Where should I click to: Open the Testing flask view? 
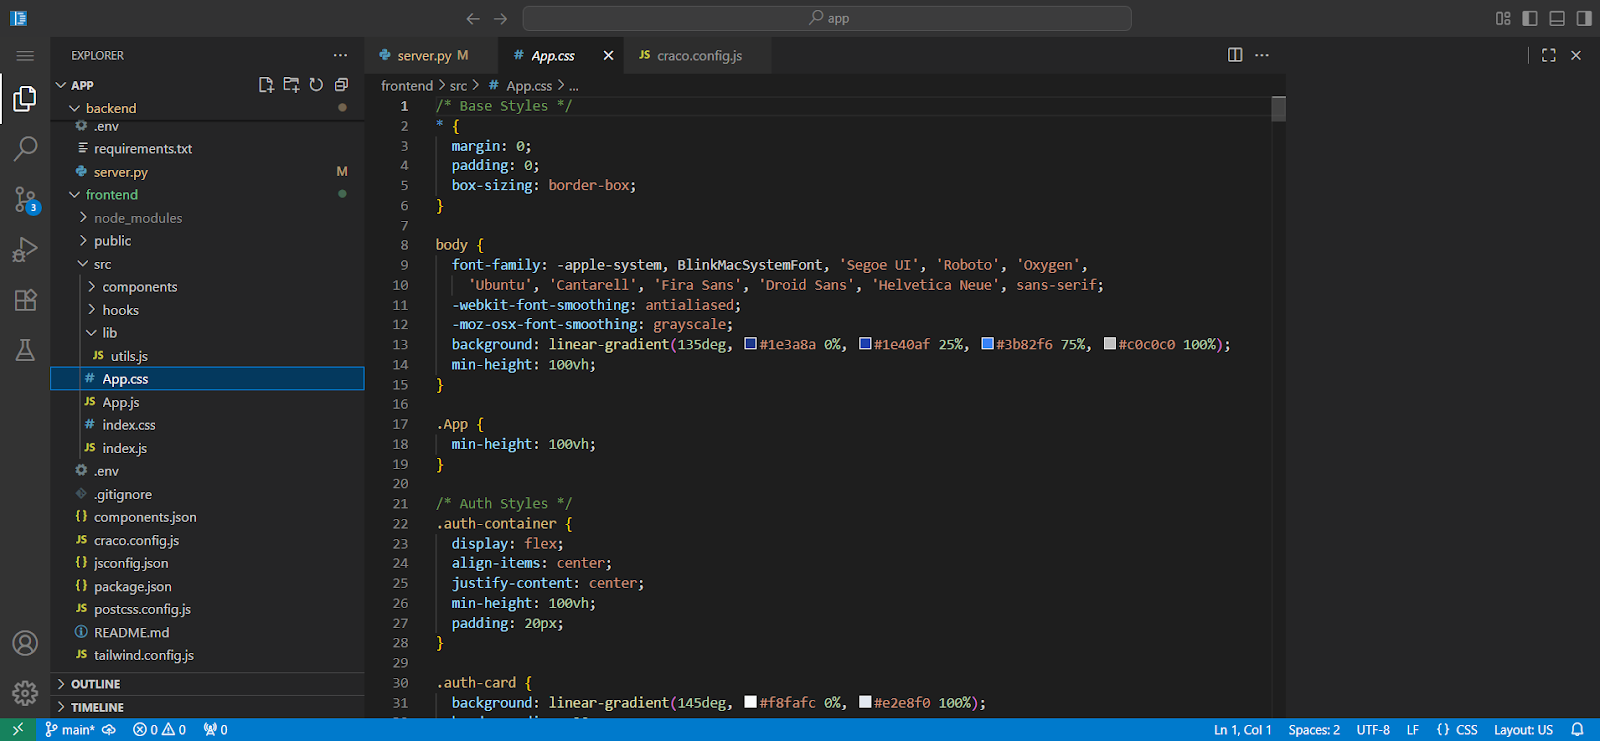tap(25, 350)
